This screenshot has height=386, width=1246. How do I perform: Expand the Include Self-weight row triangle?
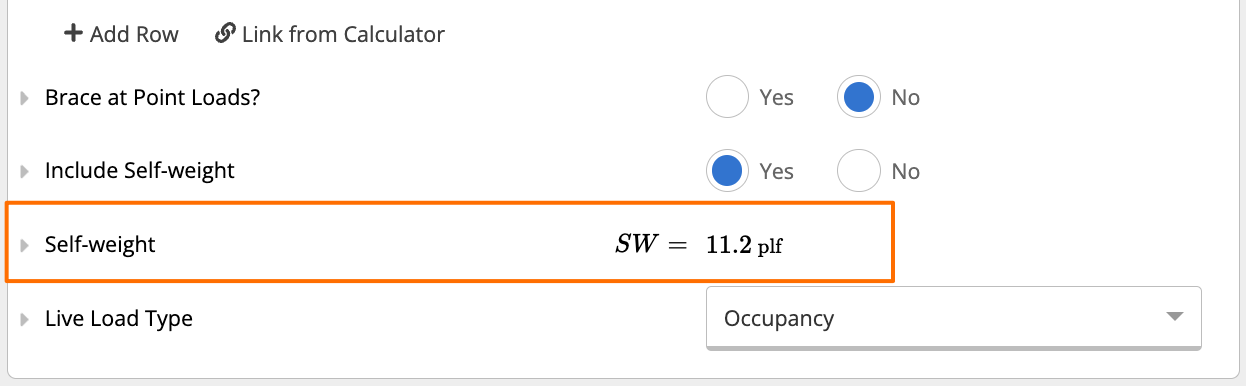(x=25, y=171)
